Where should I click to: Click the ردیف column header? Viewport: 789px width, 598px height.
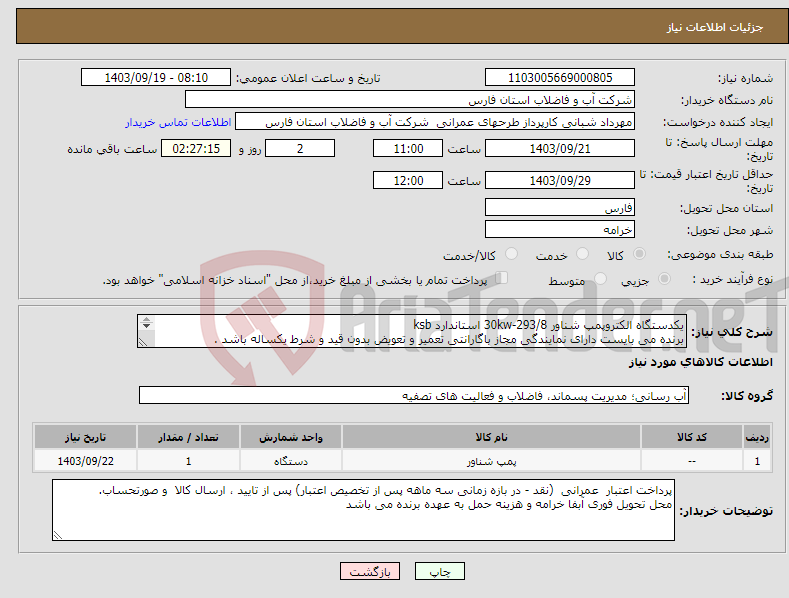pyautogui.click(x=757, y=437)
